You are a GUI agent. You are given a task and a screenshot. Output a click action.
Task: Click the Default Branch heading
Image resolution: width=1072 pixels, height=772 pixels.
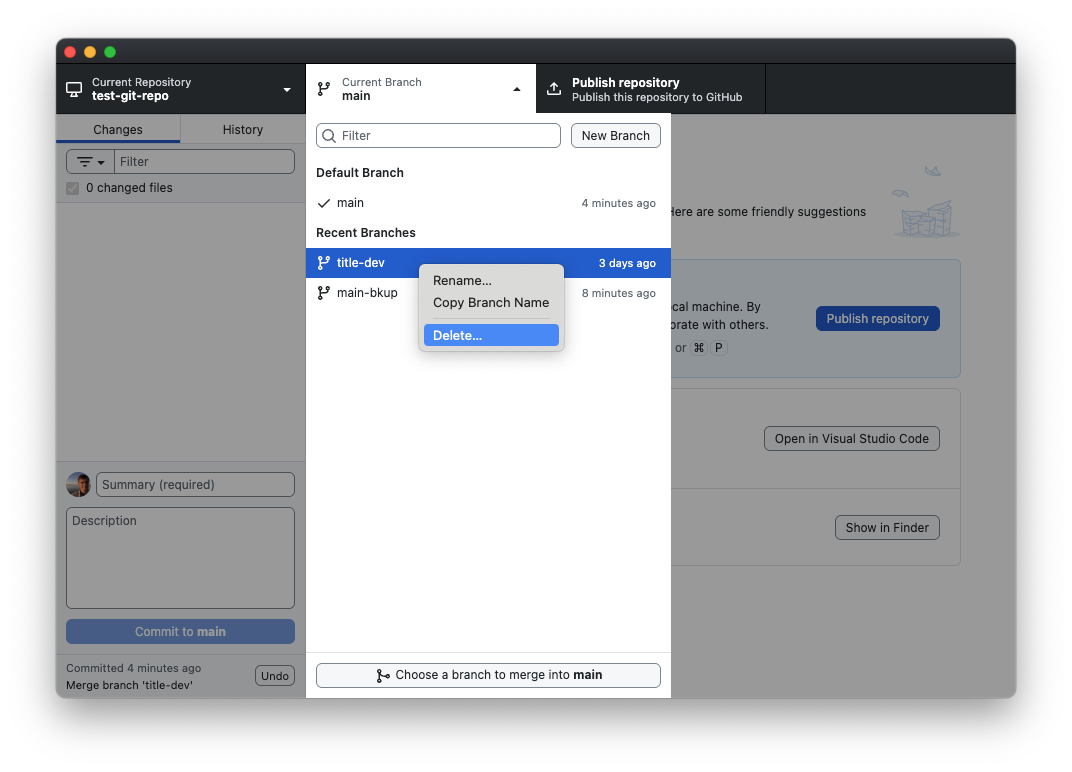360,173
